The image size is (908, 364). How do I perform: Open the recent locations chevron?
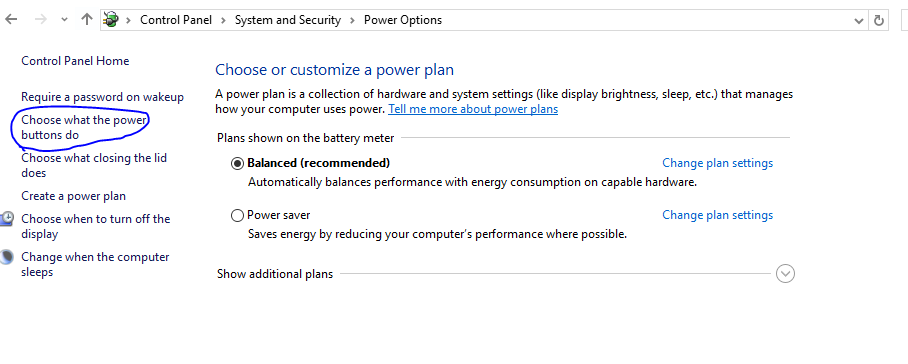tap(64, 20)
